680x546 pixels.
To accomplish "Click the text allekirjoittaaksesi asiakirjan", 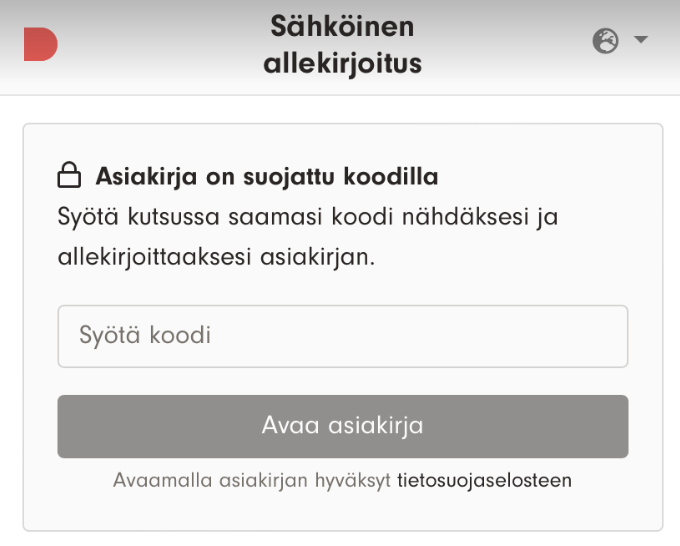I will pyautogui.click(x=216, y=256).
